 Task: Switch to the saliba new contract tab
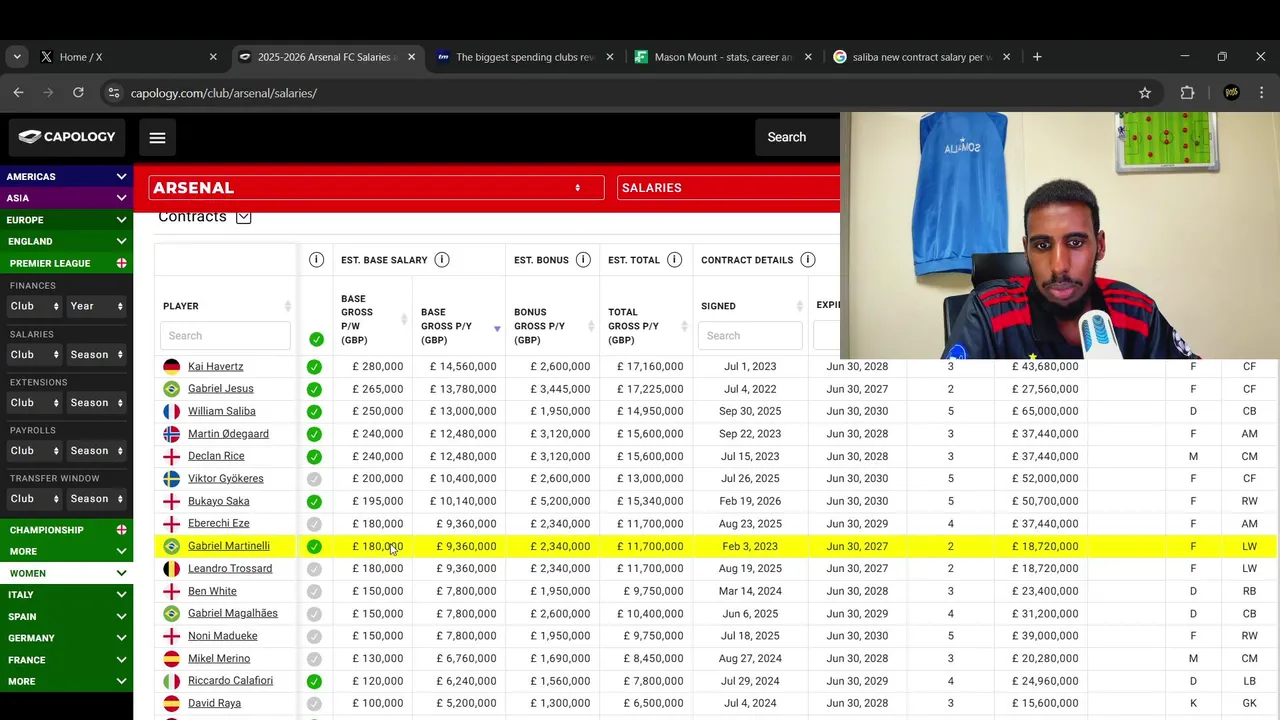[921, 57]
